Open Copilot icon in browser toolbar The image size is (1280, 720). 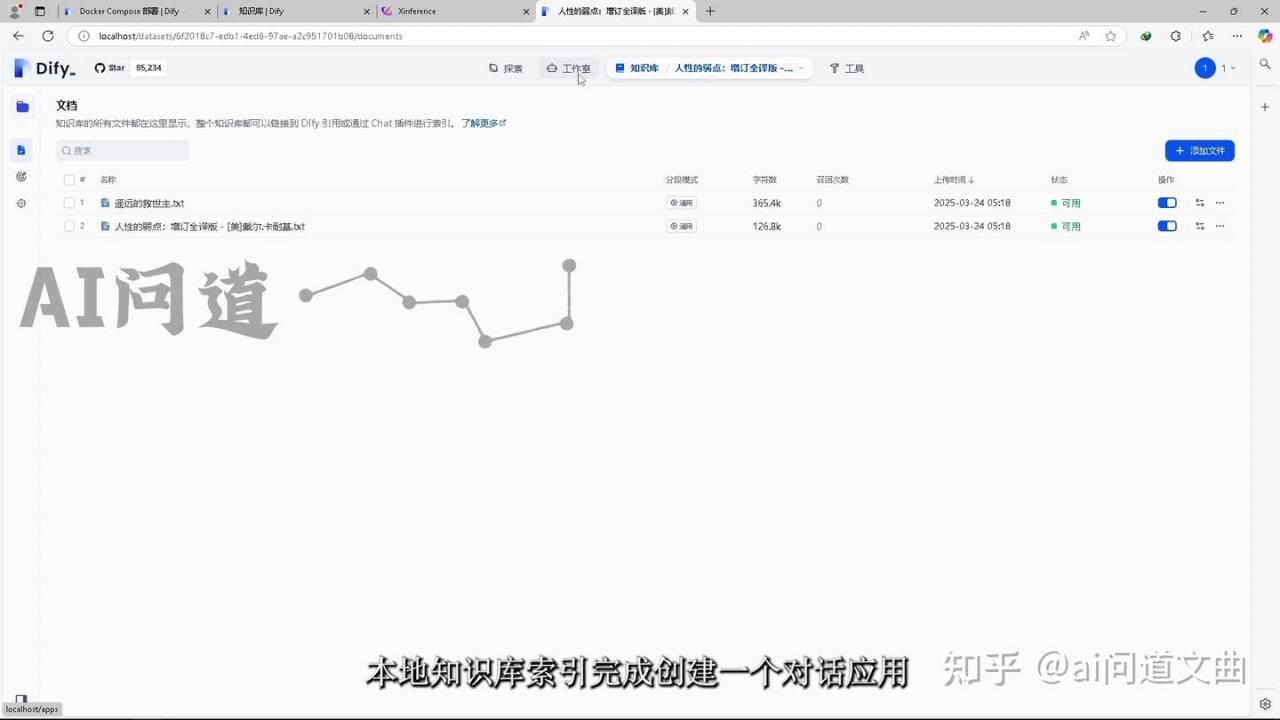(x=1265, y=36)
